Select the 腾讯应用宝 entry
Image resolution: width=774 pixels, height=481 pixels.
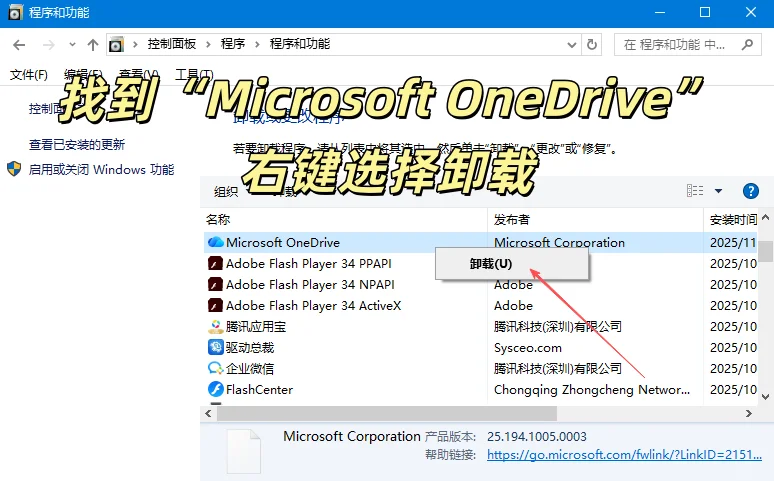coord(256,327)
